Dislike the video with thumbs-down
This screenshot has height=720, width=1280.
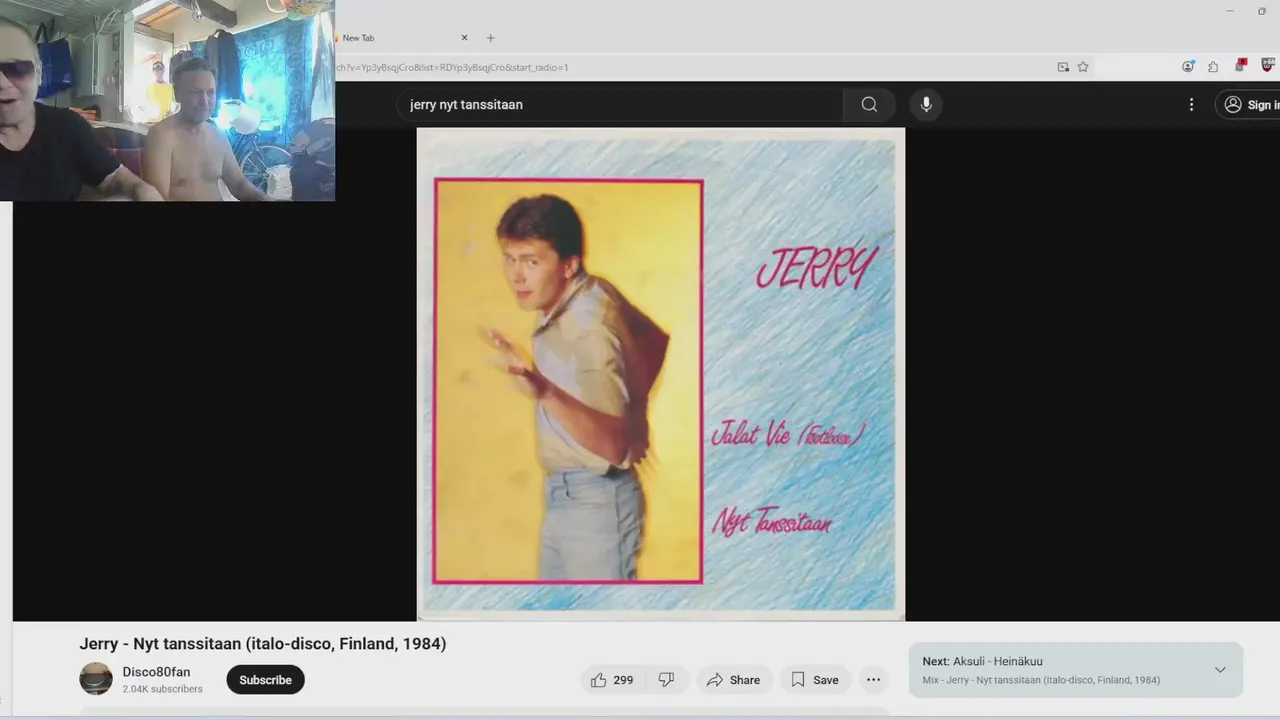(x=666, y=680)
